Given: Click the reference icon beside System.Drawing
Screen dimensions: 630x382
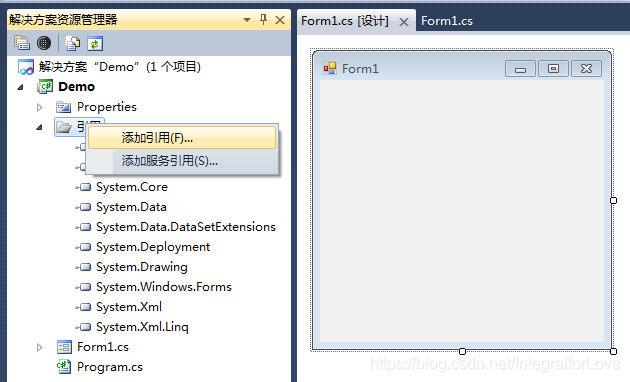Looking at the screenshot, I should 84,267.
